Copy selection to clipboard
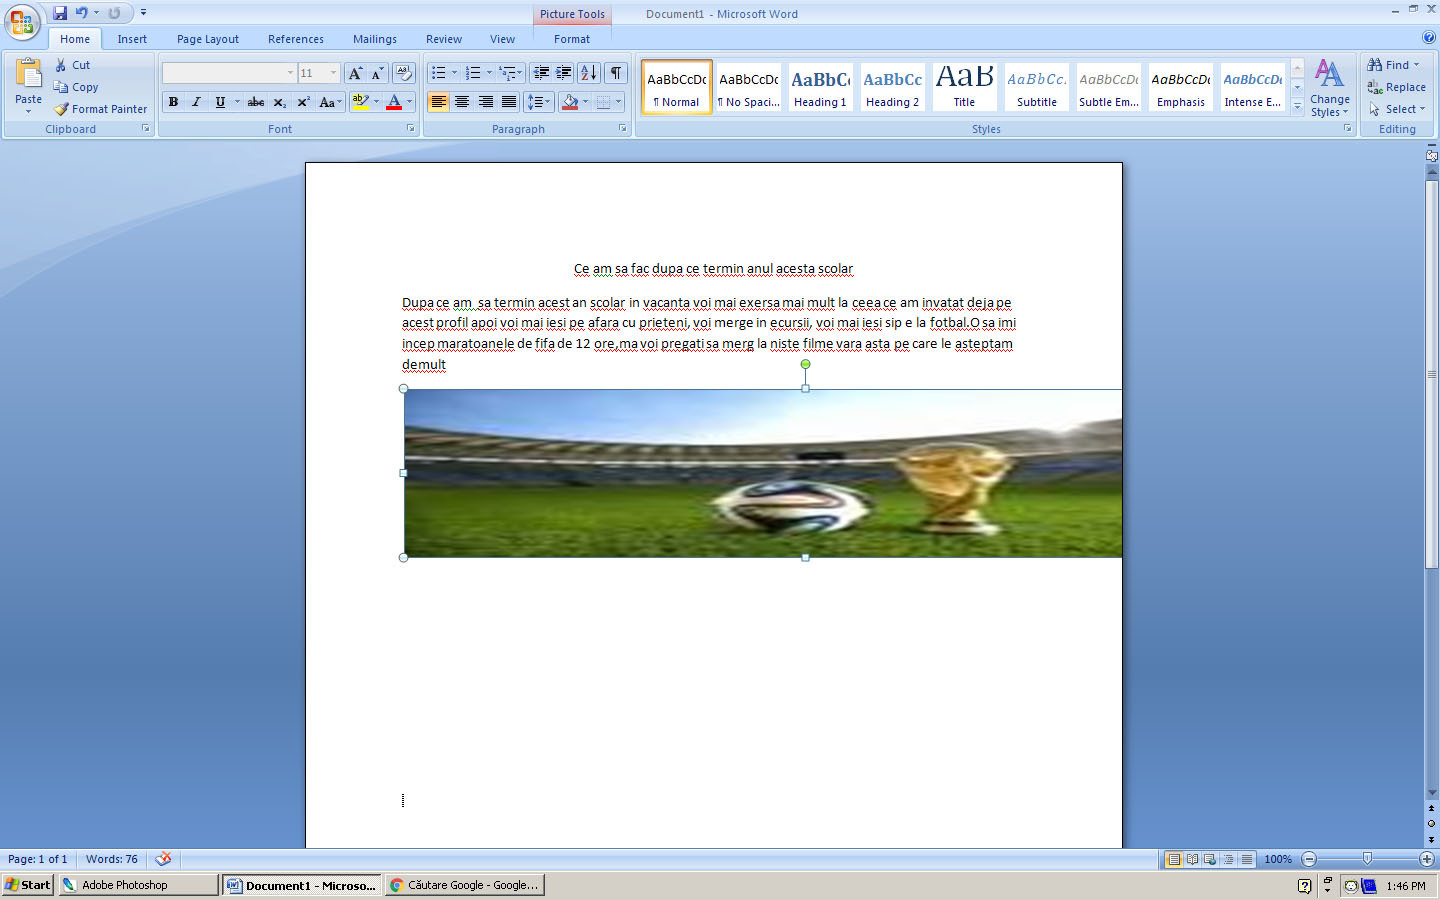 (x=76, y=87)
